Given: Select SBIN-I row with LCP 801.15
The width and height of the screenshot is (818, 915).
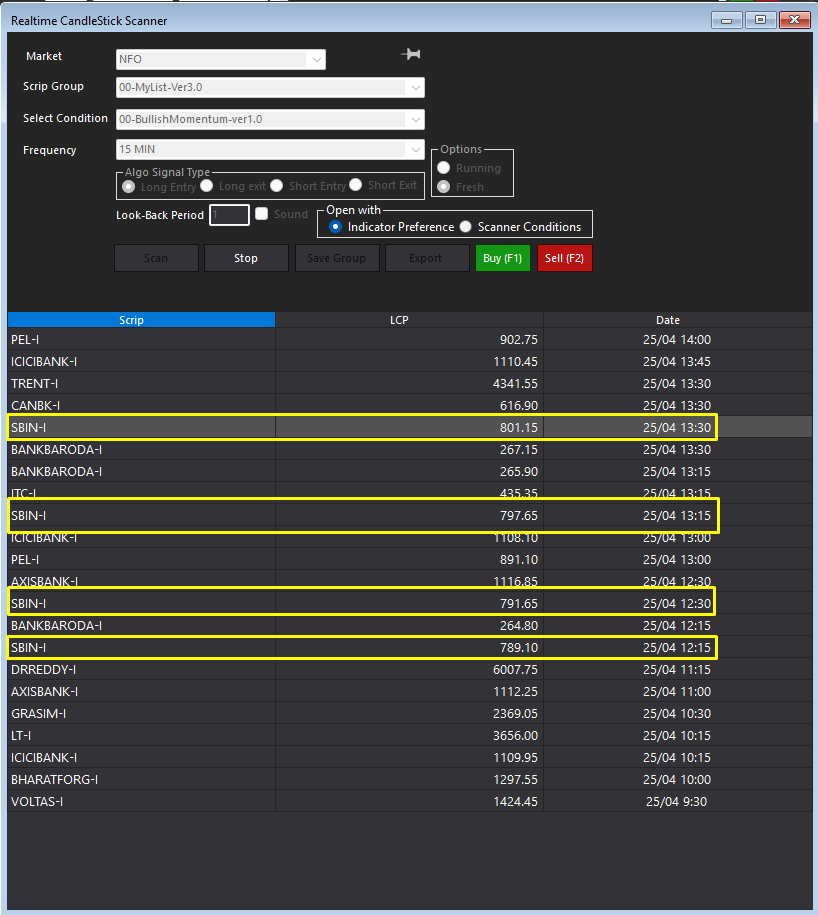Looking at the screenshot, I should pos(410,428).
